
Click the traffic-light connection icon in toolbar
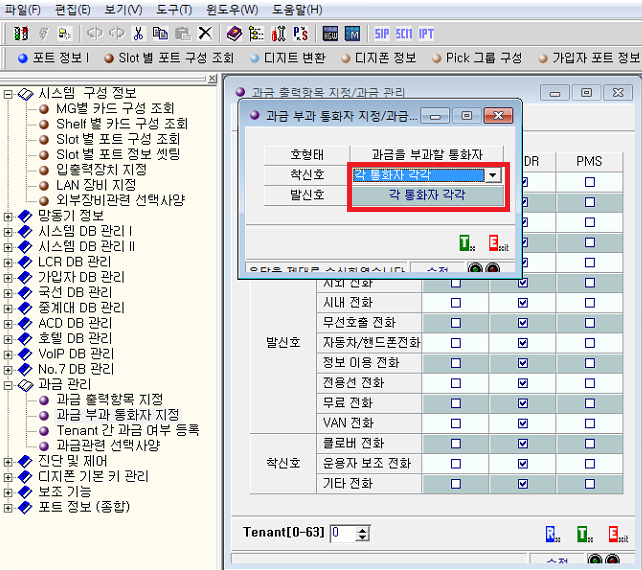[x=21, y=33]
